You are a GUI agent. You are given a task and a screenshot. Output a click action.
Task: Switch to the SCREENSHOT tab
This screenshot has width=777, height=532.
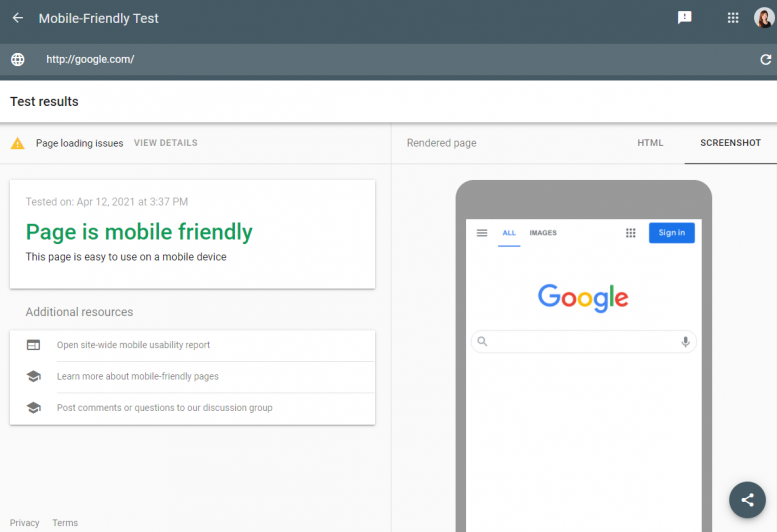730,143
